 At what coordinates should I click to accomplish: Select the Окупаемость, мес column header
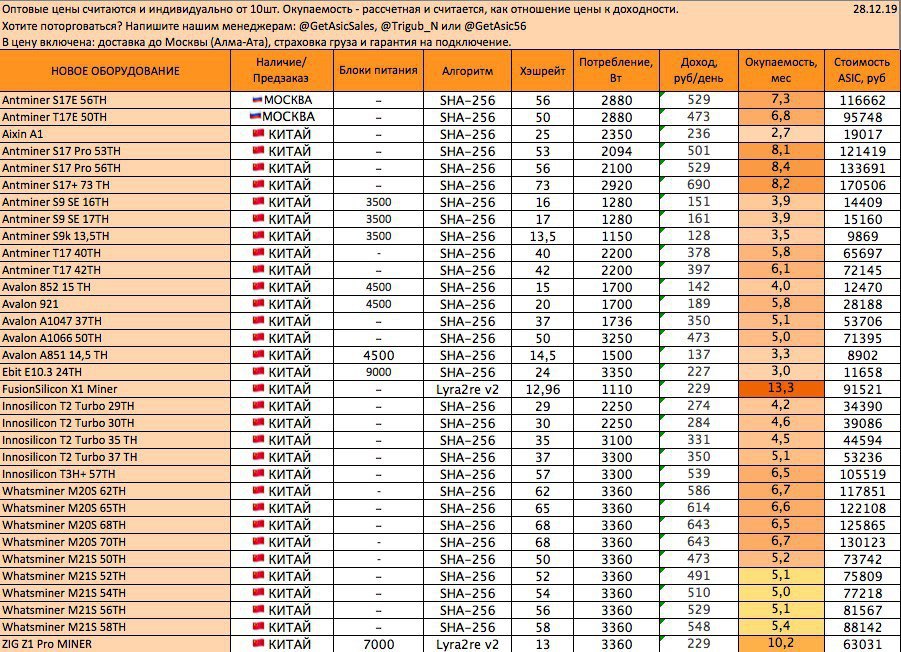(x=781, y=71)
